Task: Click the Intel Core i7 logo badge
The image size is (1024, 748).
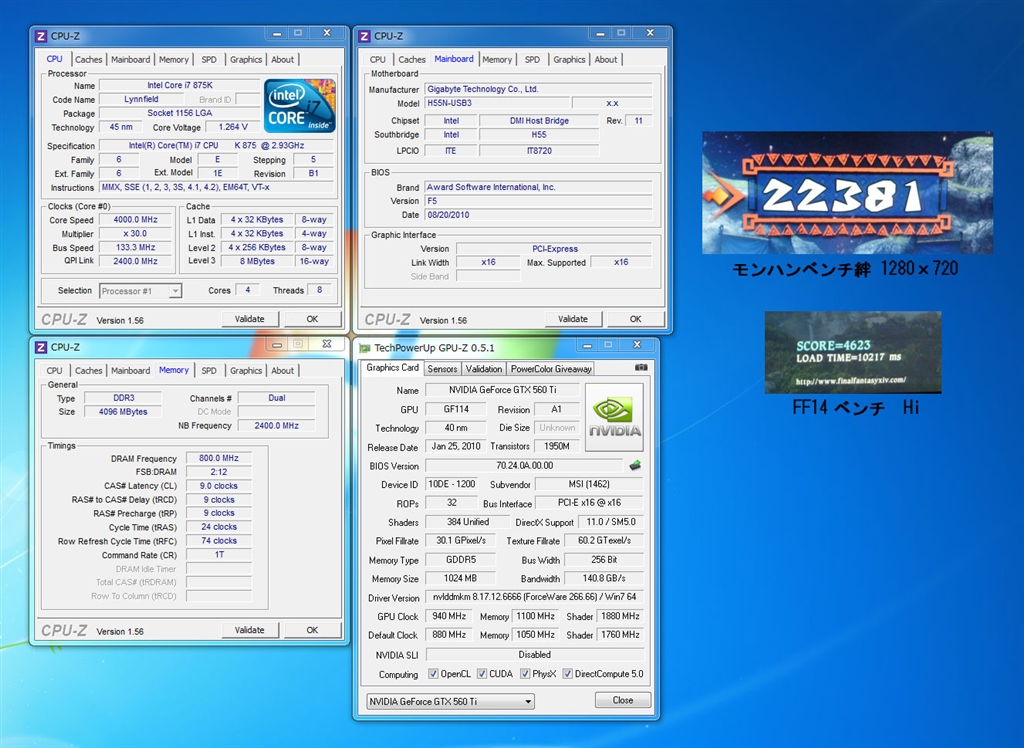Action: [300, 106]
